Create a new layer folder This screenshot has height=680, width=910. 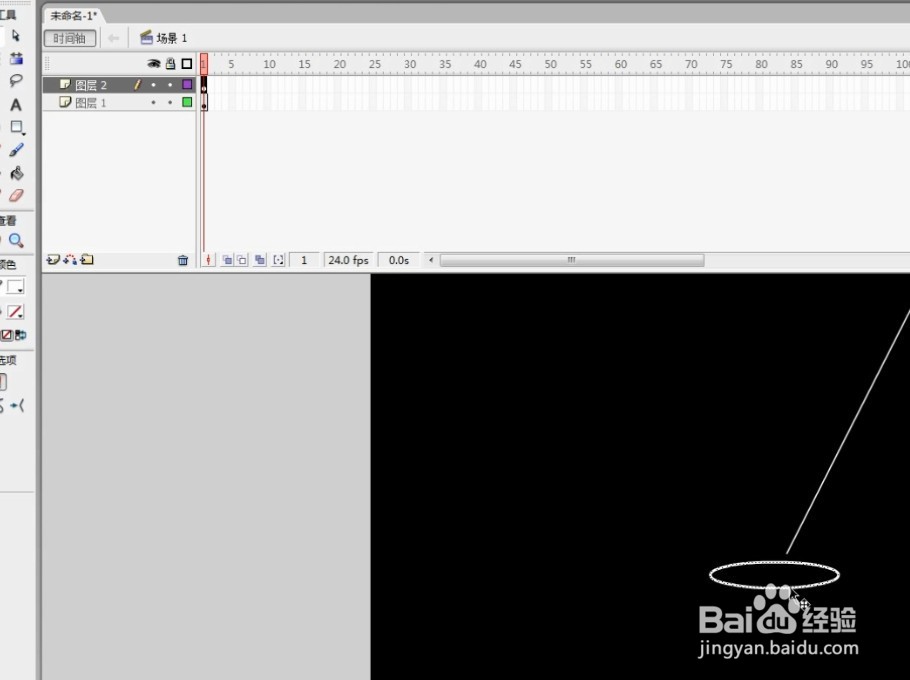coord(87,260)
